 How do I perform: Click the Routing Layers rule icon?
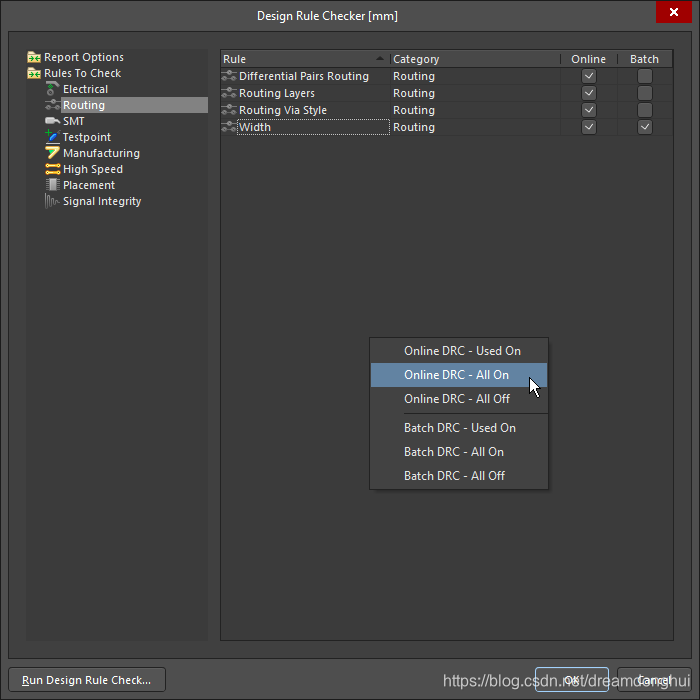[x=229, y=93]
